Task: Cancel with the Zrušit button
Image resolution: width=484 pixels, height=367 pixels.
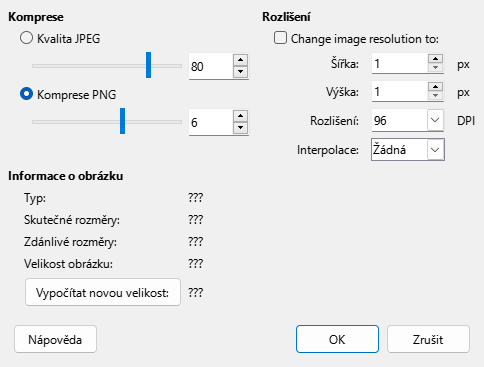Action: (428, 339)
